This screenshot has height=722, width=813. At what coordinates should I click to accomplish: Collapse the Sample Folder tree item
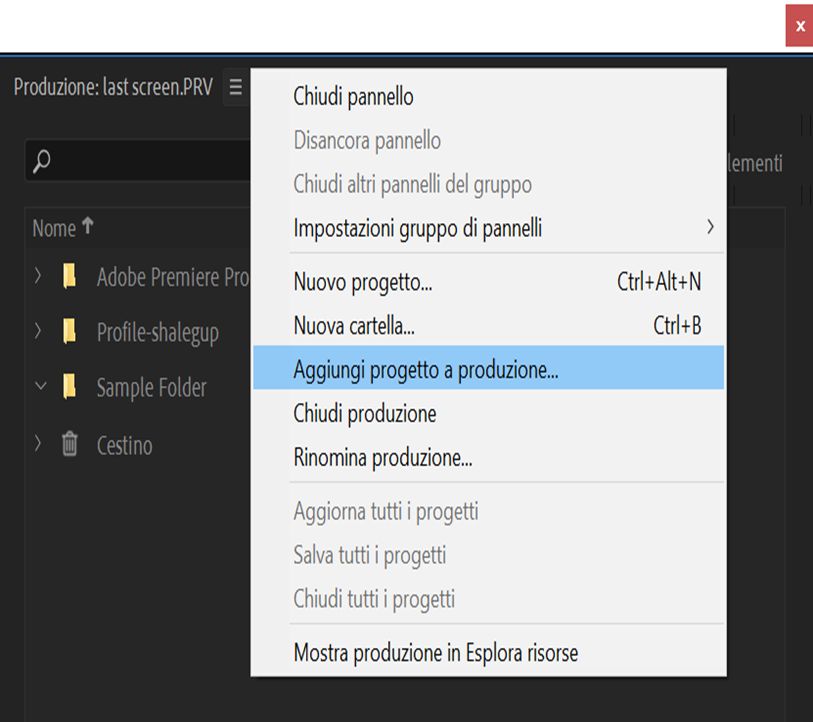[40, 385]
